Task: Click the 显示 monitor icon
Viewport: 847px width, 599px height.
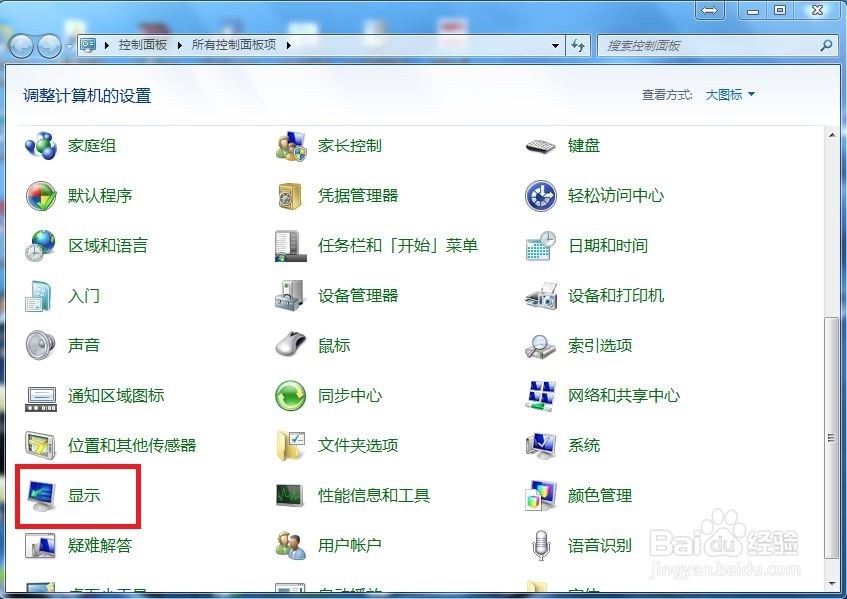Action: coord(42,495)
